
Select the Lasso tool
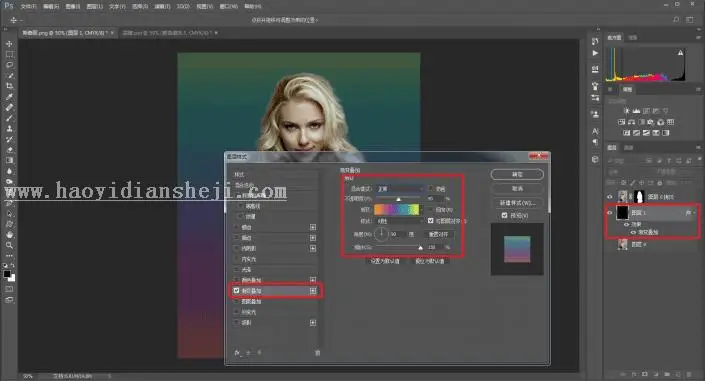[9, 65]
